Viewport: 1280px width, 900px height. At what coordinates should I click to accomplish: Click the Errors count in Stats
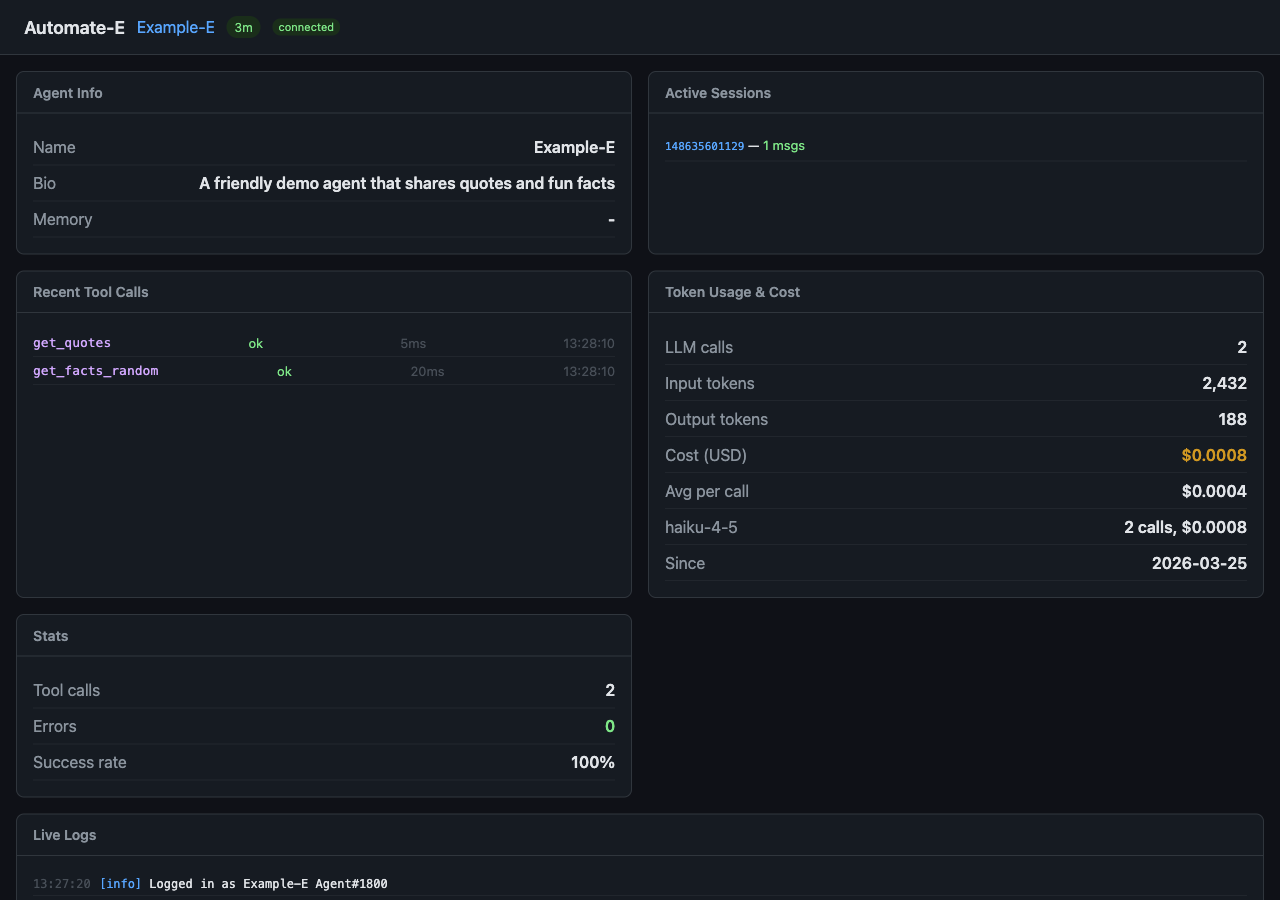(x=609, y=726)
